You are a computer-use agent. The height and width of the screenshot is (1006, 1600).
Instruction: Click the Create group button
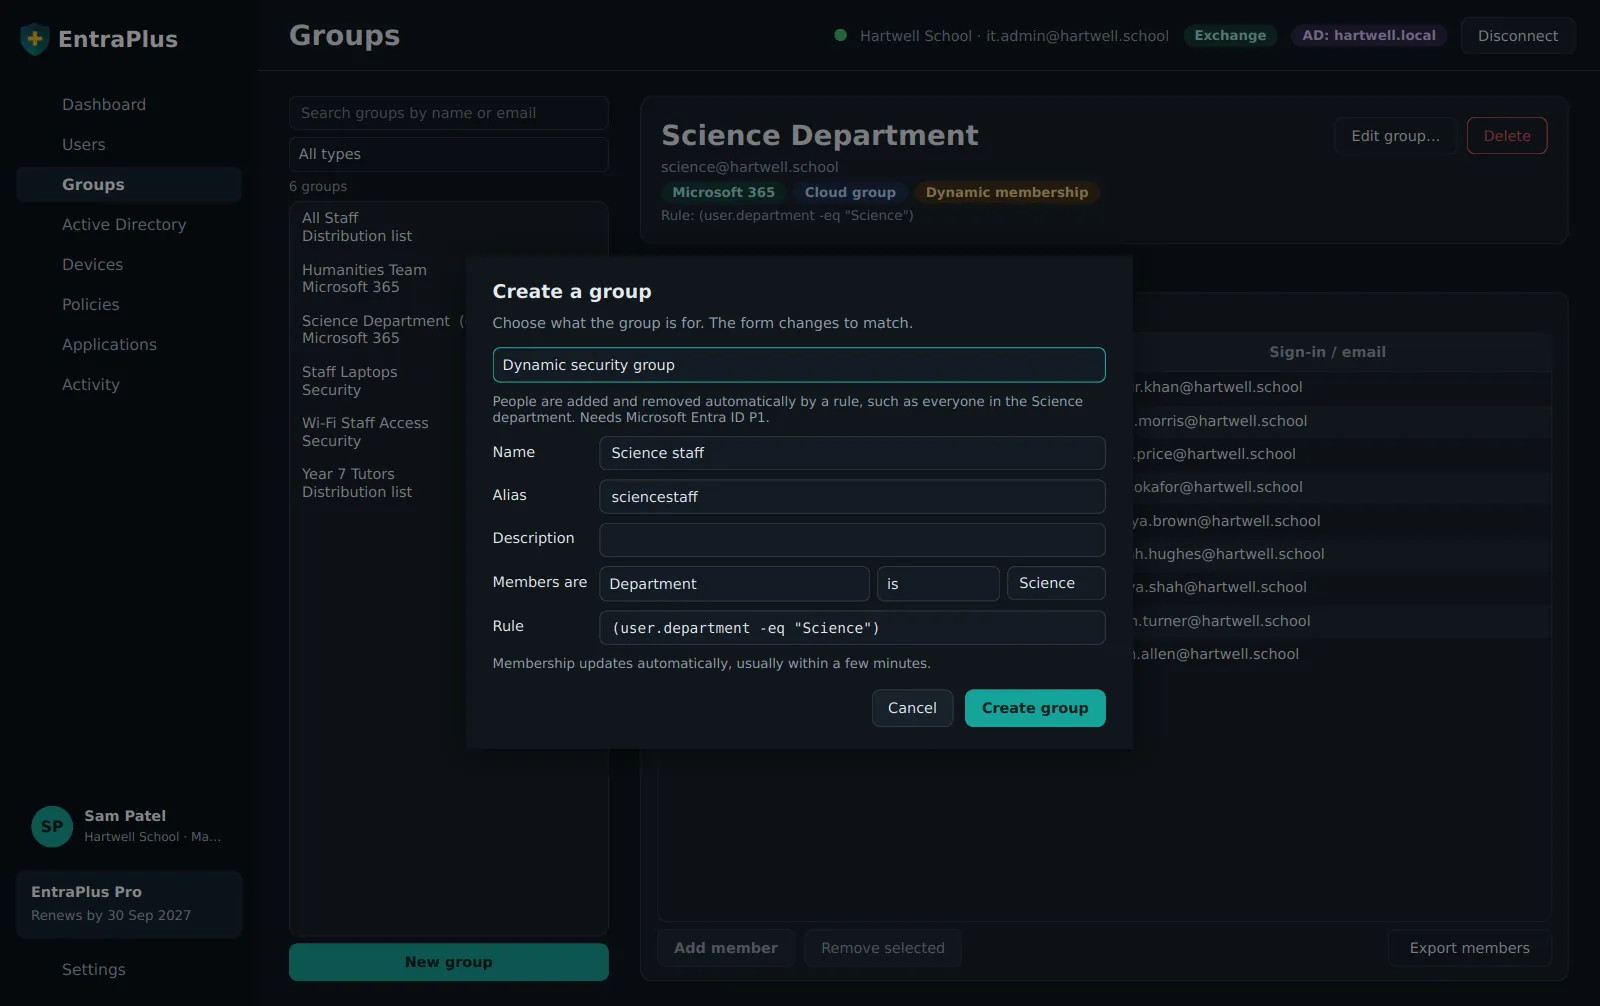tap(1035, 708)
